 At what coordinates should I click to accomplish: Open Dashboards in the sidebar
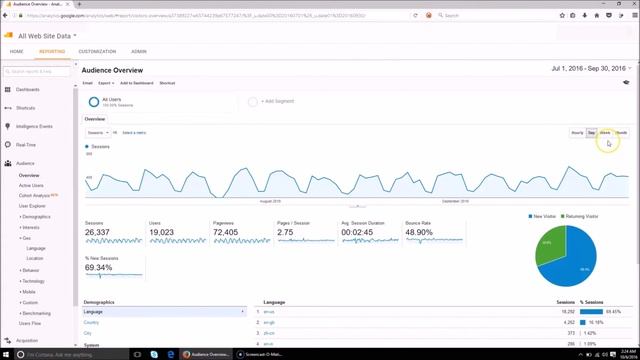click(27, 89)
